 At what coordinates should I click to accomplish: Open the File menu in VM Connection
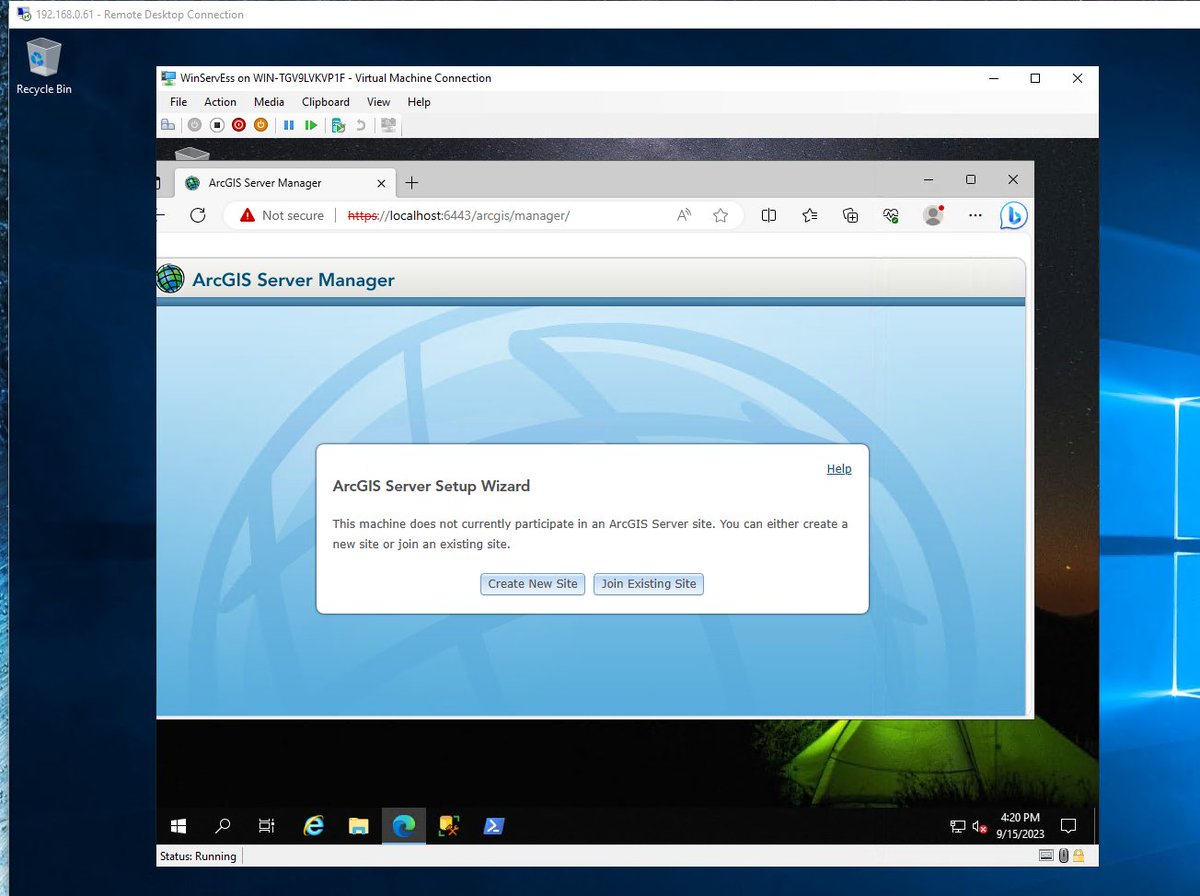178,102
